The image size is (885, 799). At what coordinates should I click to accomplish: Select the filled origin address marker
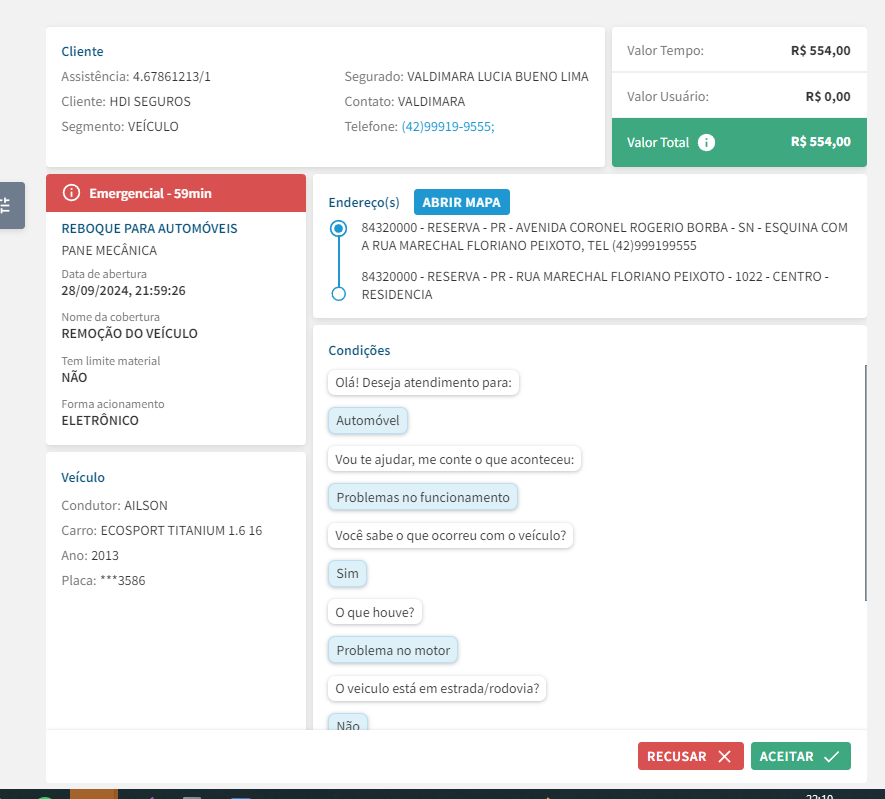(339, 229)
